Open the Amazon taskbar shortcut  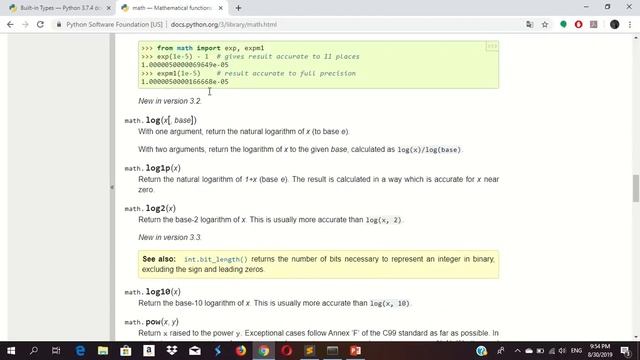pos(149,351)
